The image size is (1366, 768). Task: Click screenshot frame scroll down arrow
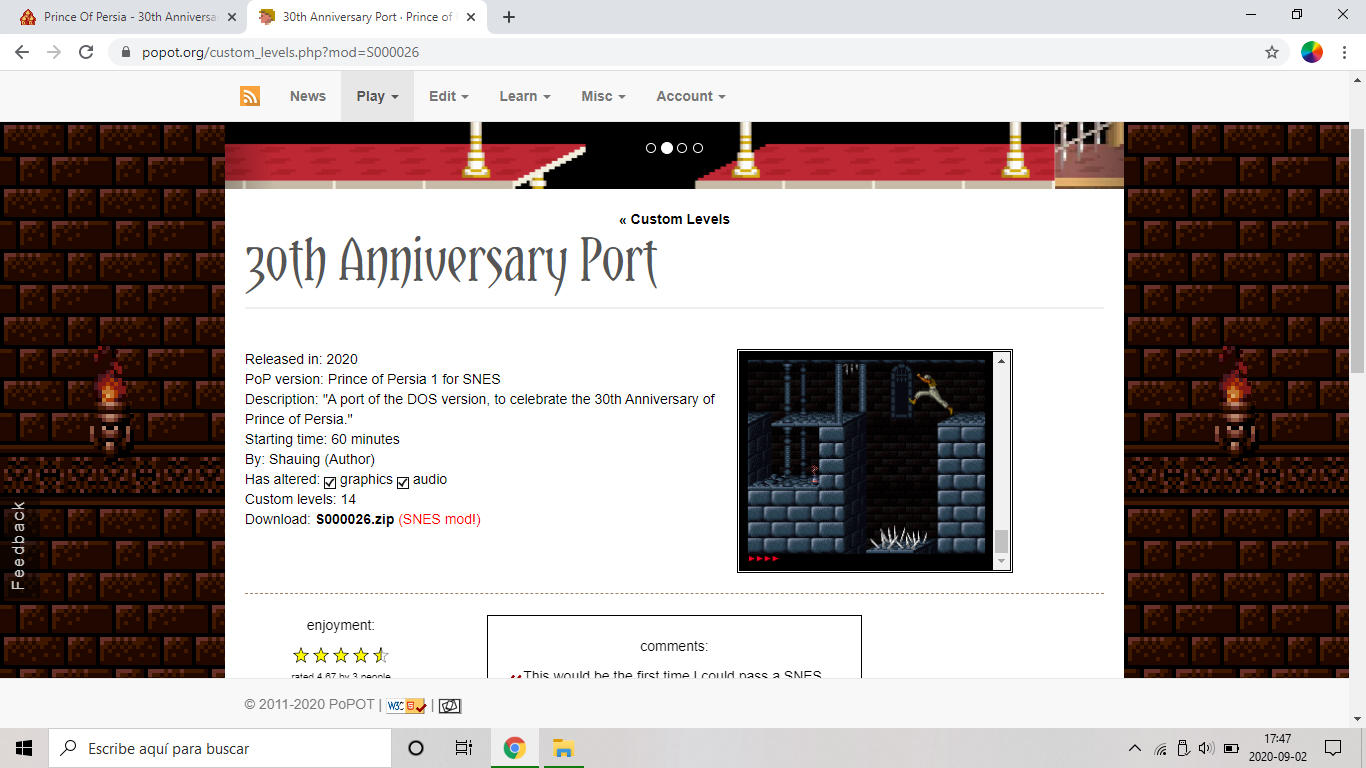click(x=1001, y=563)
